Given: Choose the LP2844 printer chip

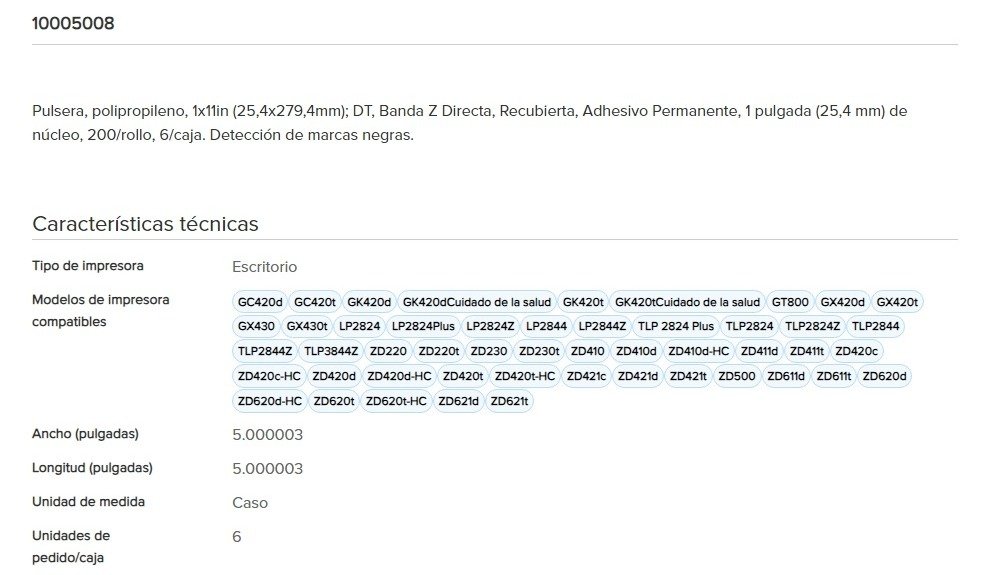Looking at the screenshot, I should click(x=546, y=326).
